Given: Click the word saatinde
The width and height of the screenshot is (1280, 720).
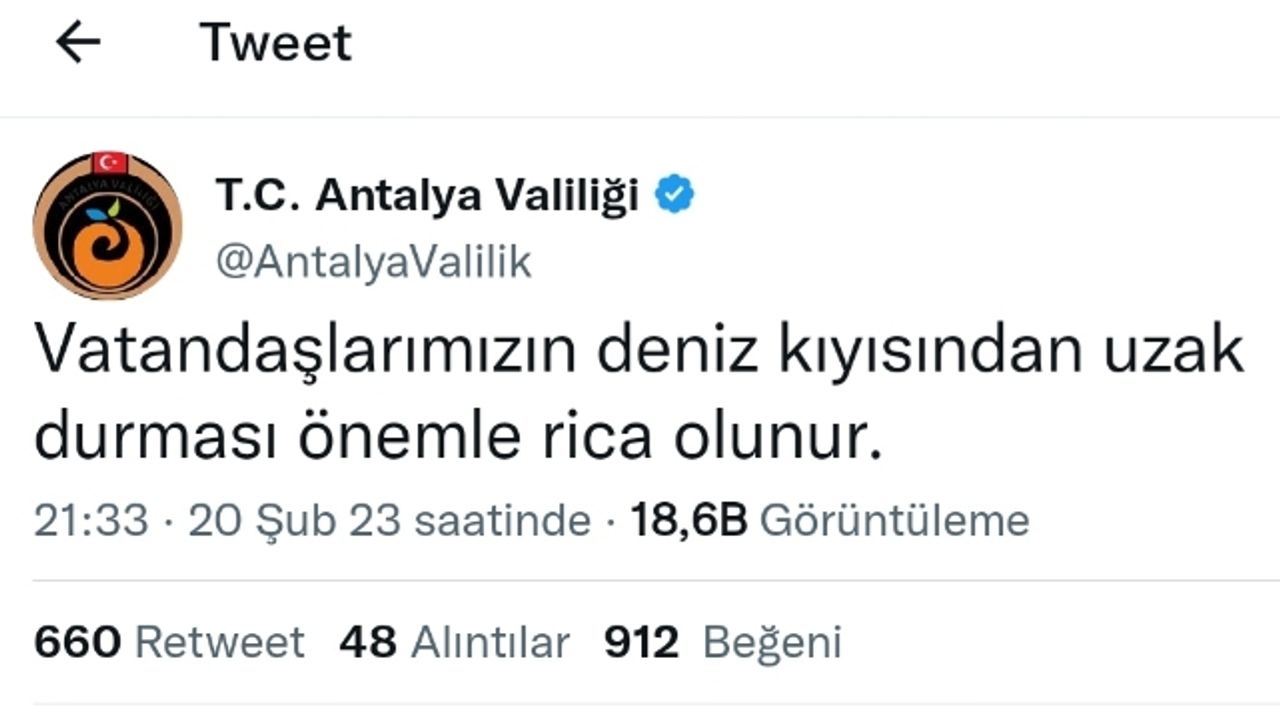Looking at the screenshot, I should pos(503,521).
